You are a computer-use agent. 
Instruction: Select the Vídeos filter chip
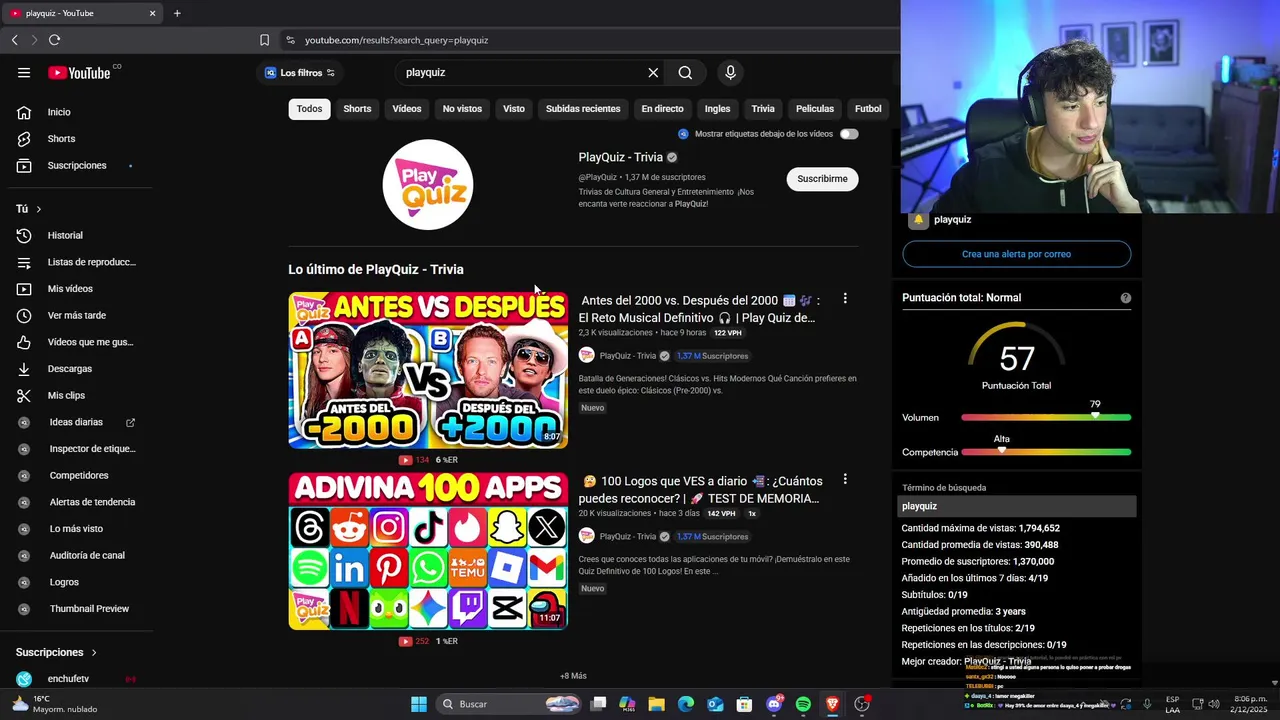[x=406, y=109]
